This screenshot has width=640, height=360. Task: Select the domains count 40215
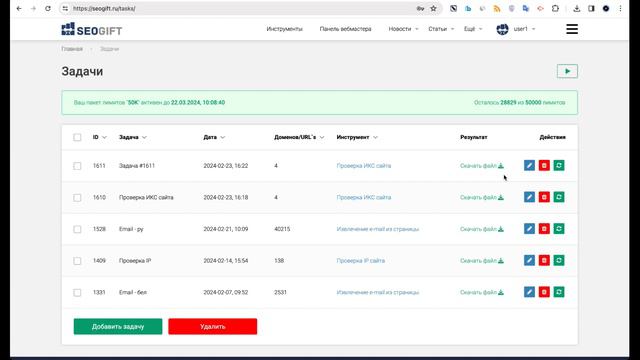[x=282, y=229]
